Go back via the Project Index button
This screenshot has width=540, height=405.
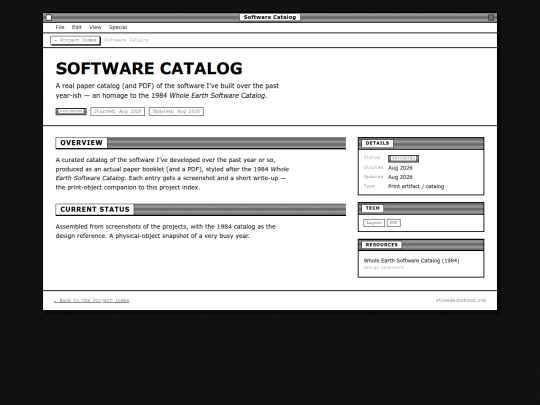tap(75, 40)
